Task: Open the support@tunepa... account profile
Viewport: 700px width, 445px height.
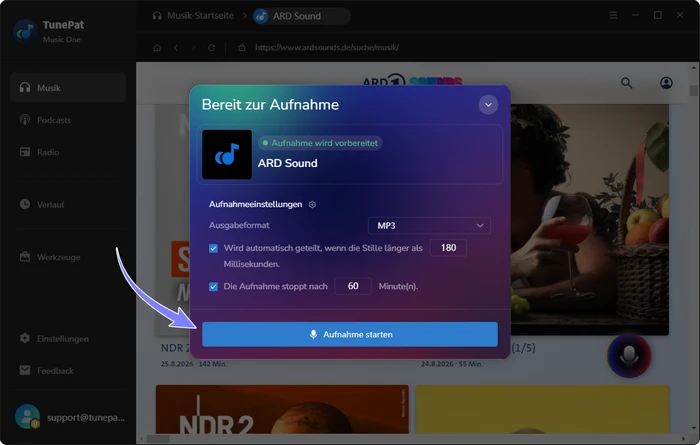Action: click(x=70, y=417)
